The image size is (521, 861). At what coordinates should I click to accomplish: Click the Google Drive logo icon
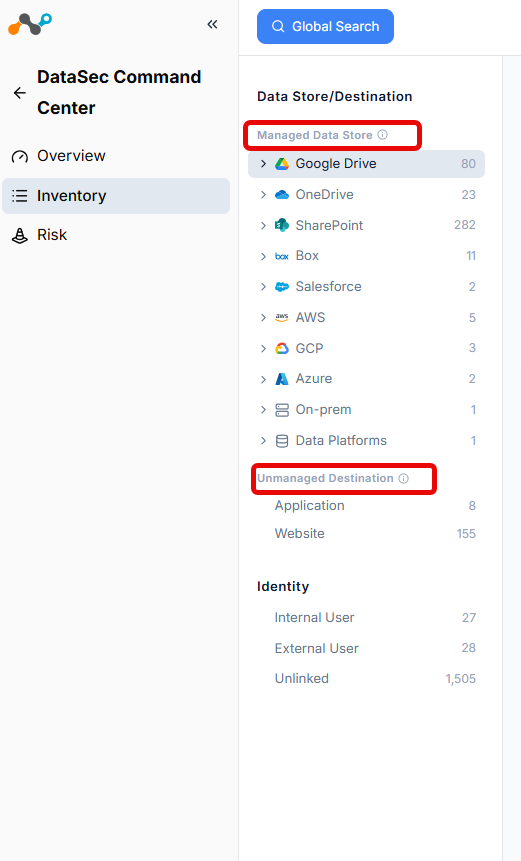pyautogui.click(x=282, y=164)
